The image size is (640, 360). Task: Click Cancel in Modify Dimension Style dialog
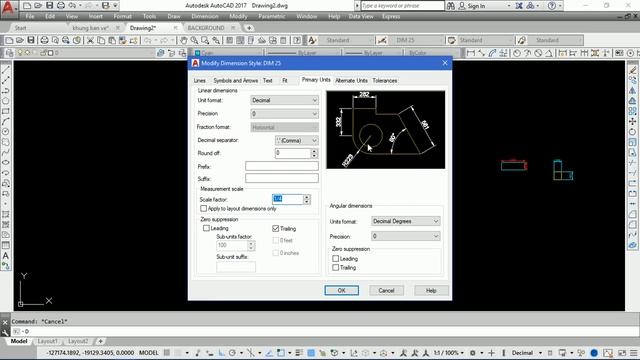click(x=386, y=290)
